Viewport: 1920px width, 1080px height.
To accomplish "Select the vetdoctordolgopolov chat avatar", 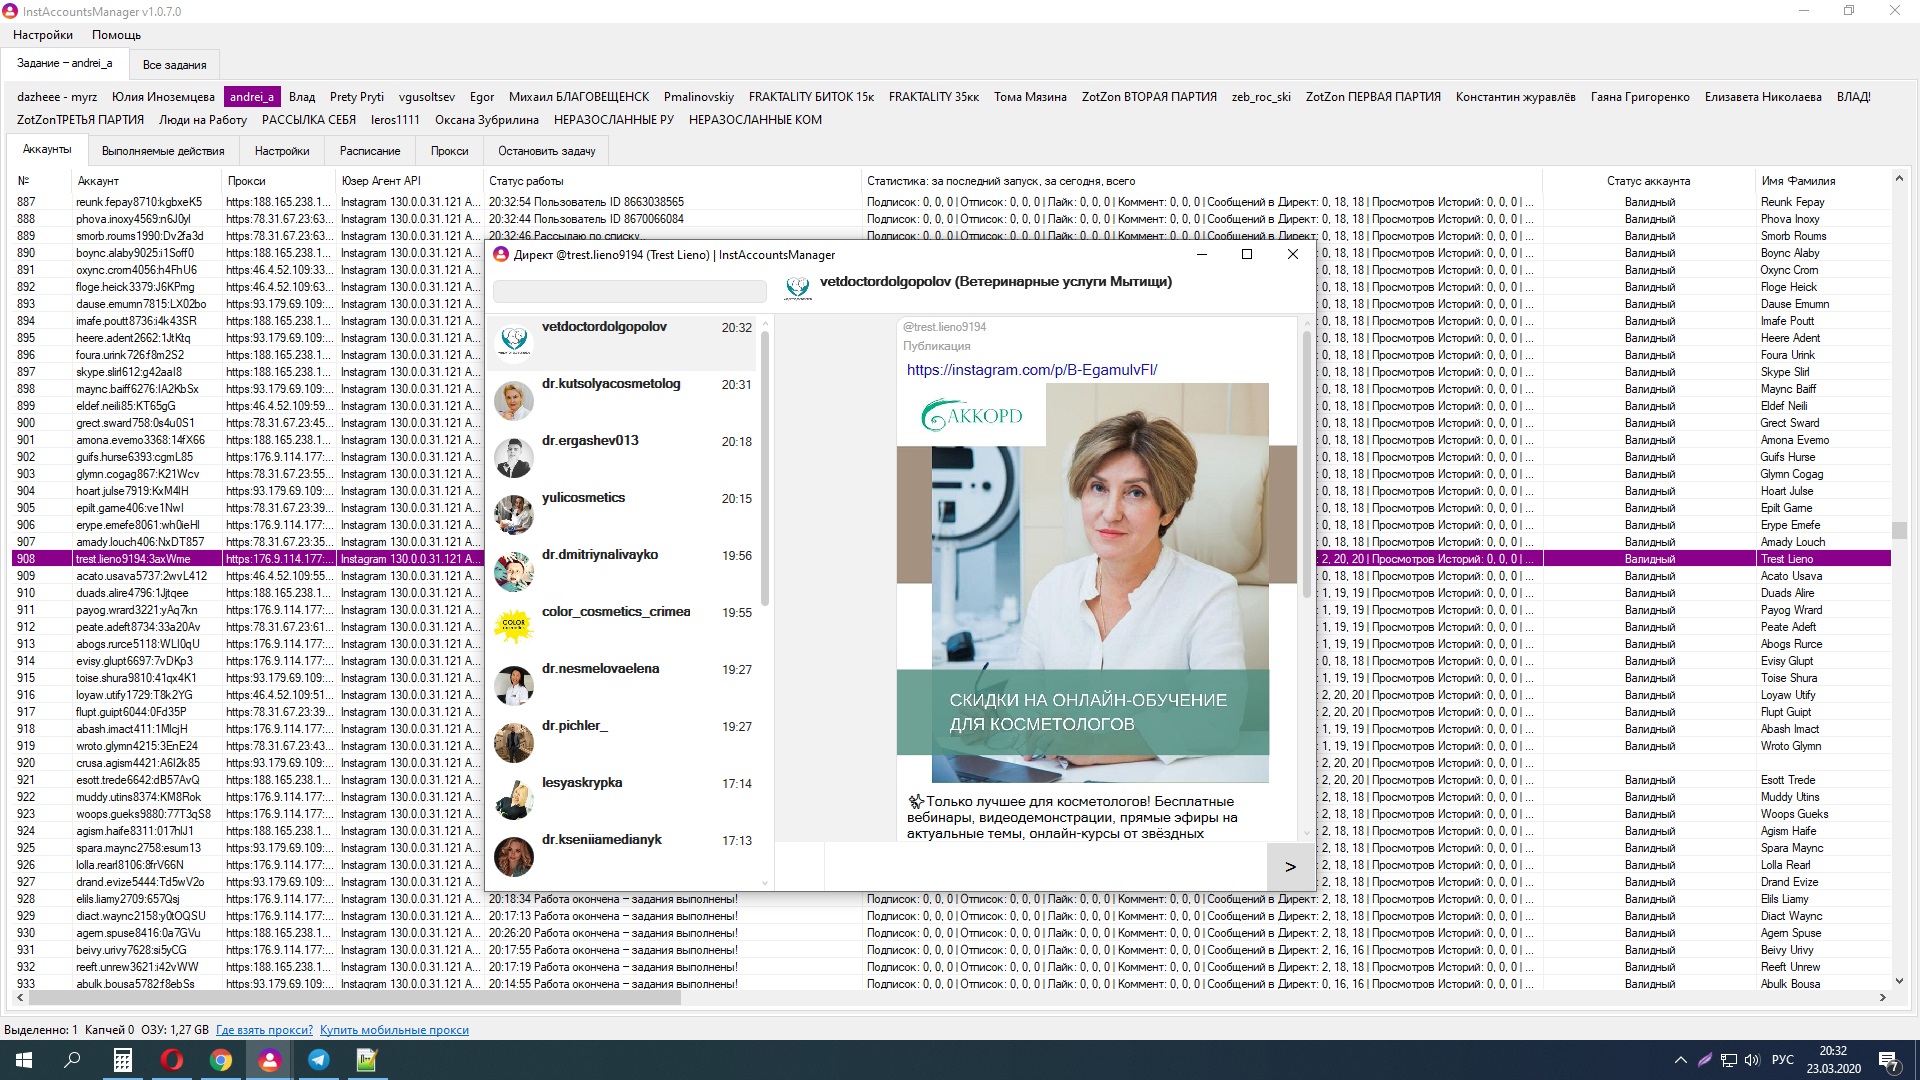I will (514, 341).
